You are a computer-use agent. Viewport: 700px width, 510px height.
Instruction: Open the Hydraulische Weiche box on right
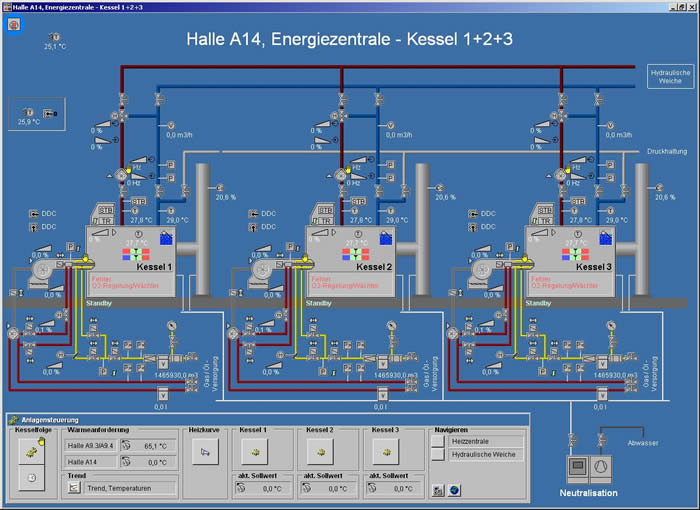pyautogui.click(x=670, y=76)
